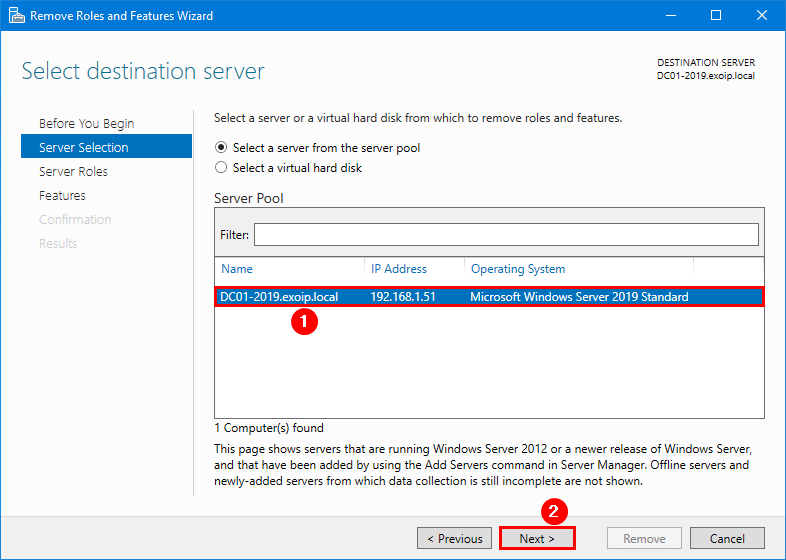Go to the Server Selection step
This screenshot has height=560, width=786.
(84, 148)
